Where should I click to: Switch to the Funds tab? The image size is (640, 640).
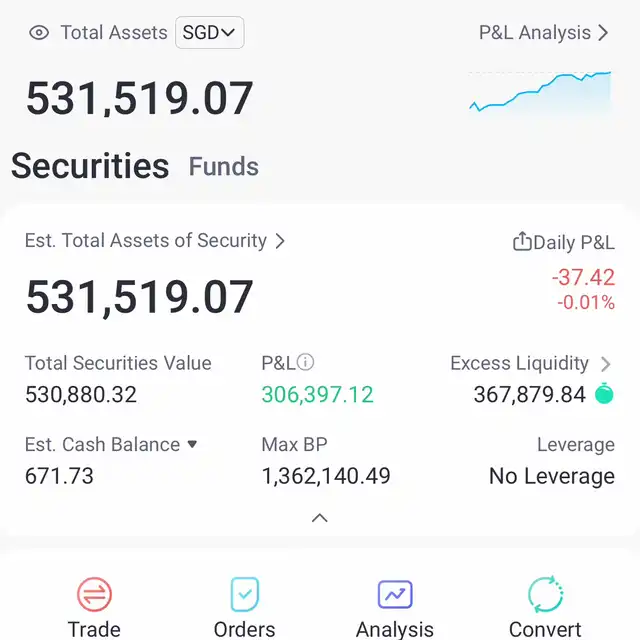point(223,167)
